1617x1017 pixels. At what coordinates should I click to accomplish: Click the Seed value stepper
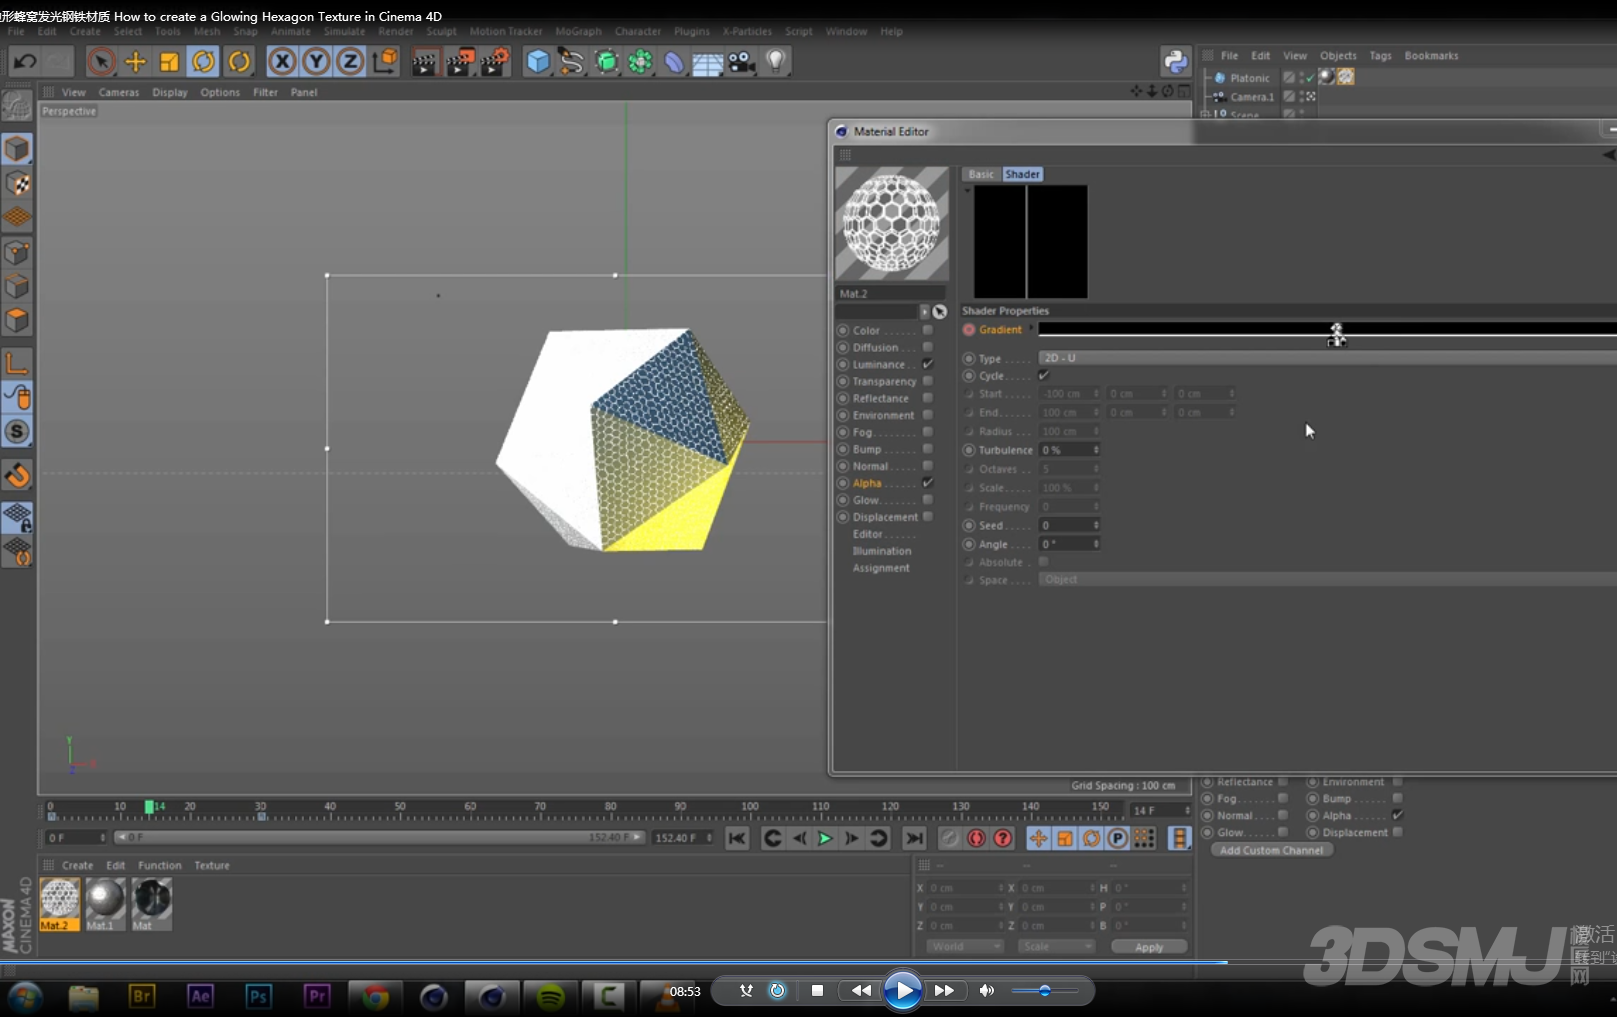[x=1096, y=525]
